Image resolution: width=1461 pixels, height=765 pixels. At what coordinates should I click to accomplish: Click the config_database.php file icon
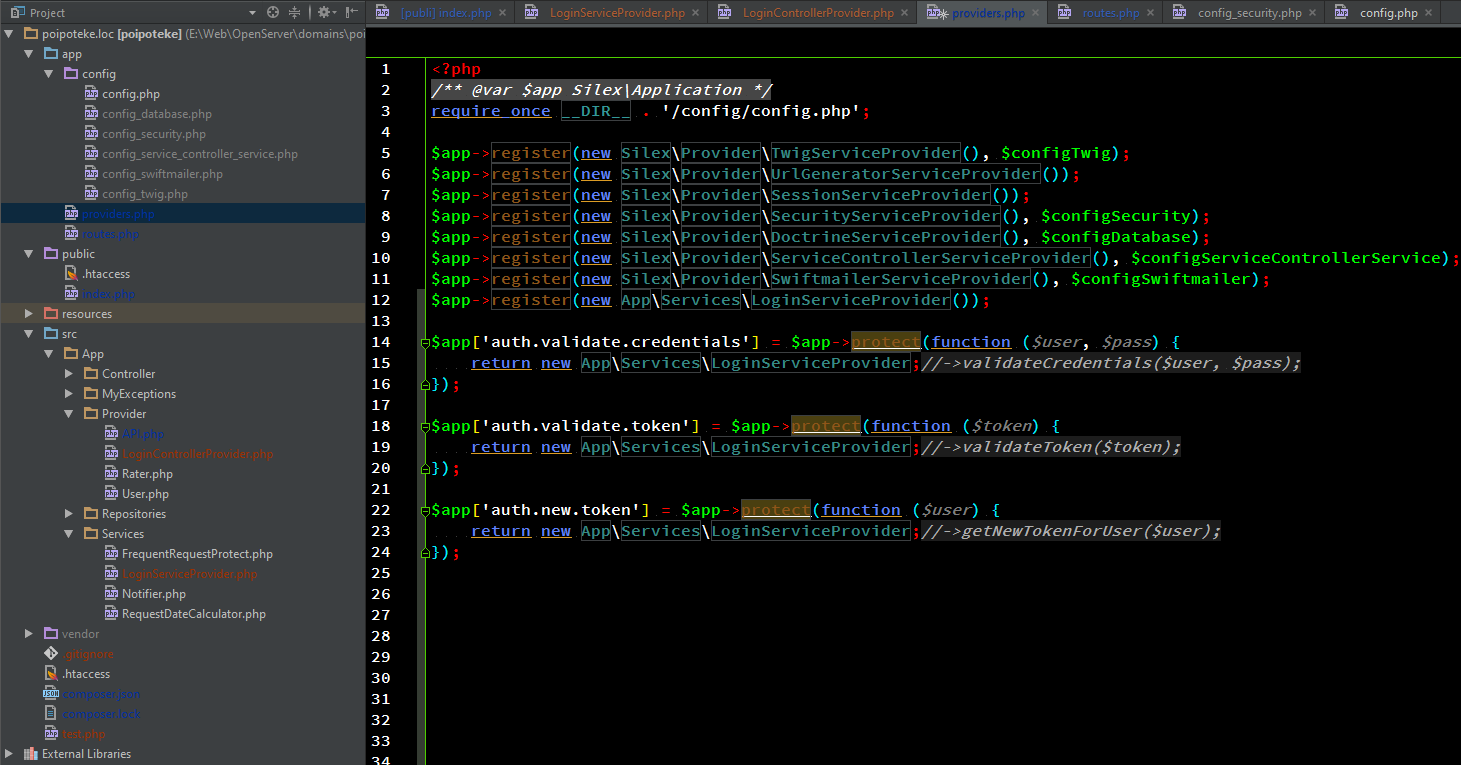(91, 114)
